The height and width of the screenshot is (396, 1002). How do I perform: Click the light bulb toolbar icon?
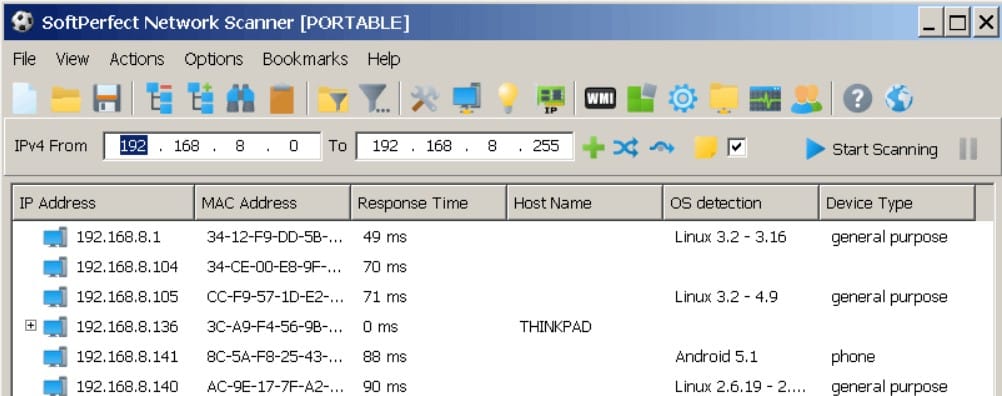pyautogui.click(x=508, y=98)
